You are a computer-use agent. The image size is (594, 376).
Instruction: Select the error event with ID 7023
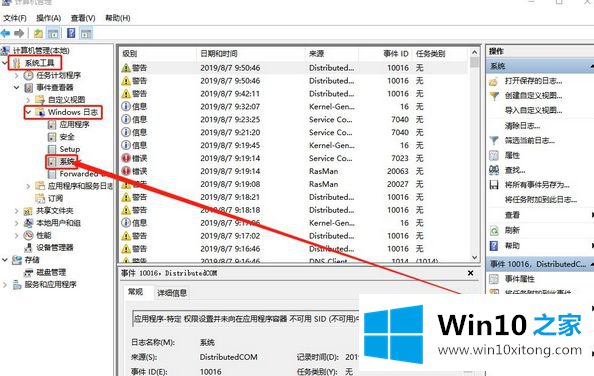click(294, 158)
